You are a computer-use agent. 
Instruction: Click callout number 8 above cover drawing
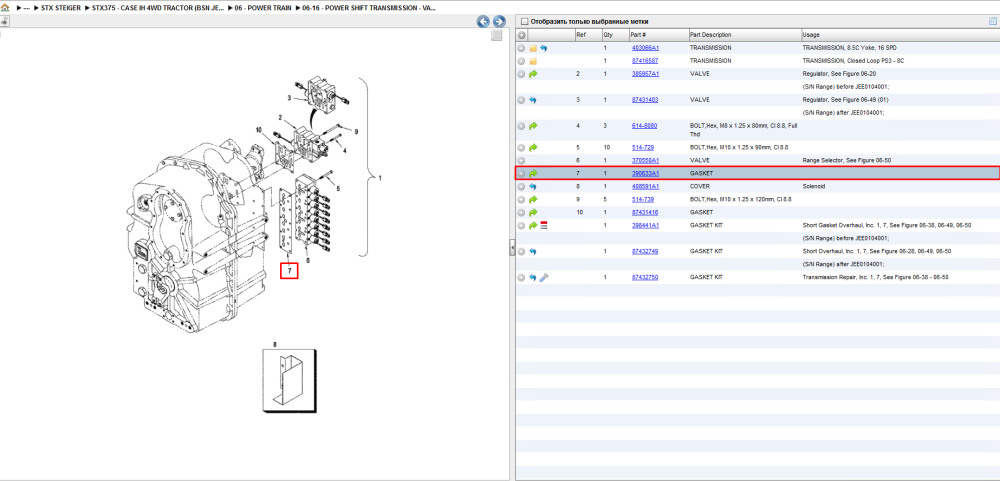(x=275, y=344)
